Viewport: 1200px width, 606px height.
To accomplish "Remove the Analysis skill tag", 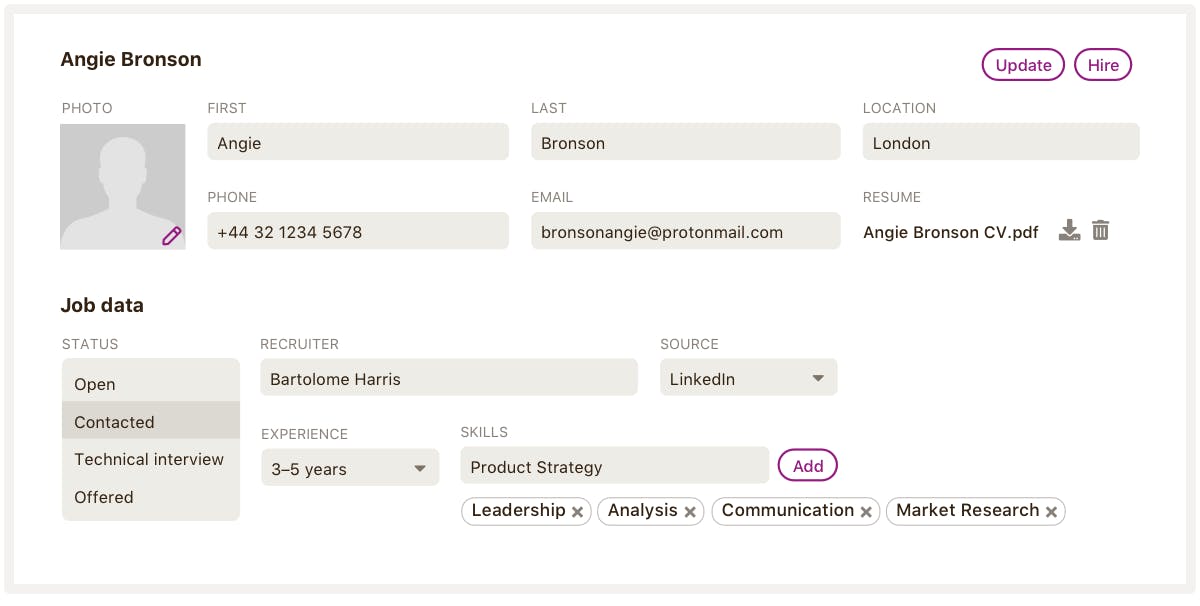I will coord(690,512).
